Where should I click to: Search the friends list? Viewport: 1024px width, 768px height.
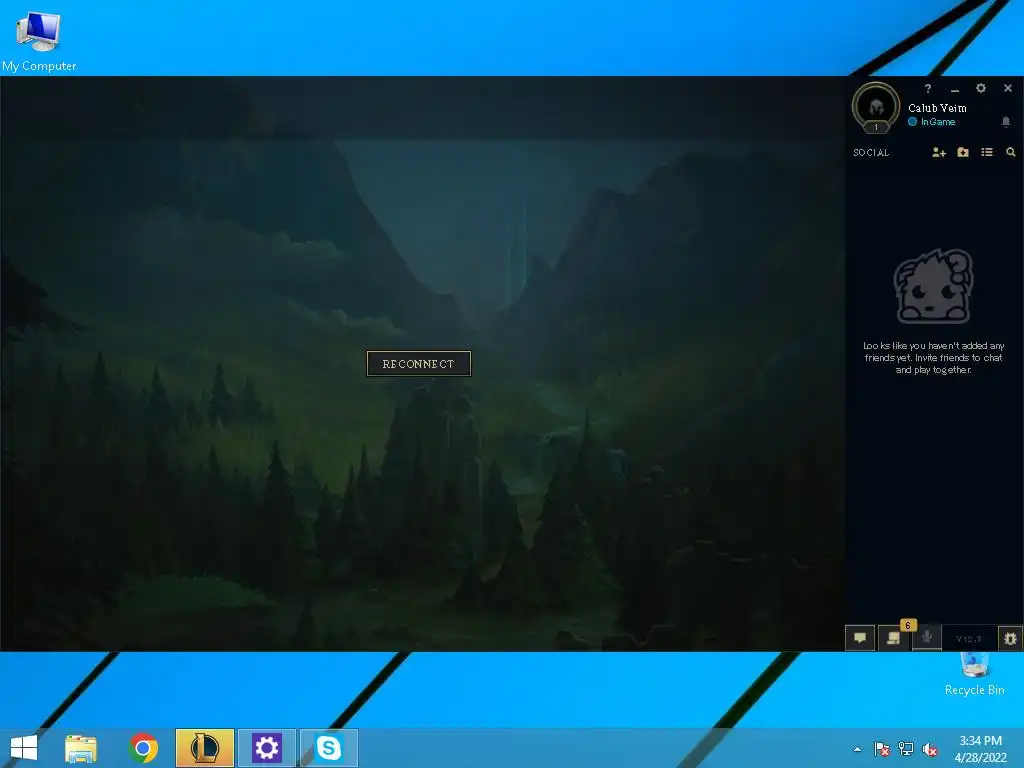(1011, 152)
